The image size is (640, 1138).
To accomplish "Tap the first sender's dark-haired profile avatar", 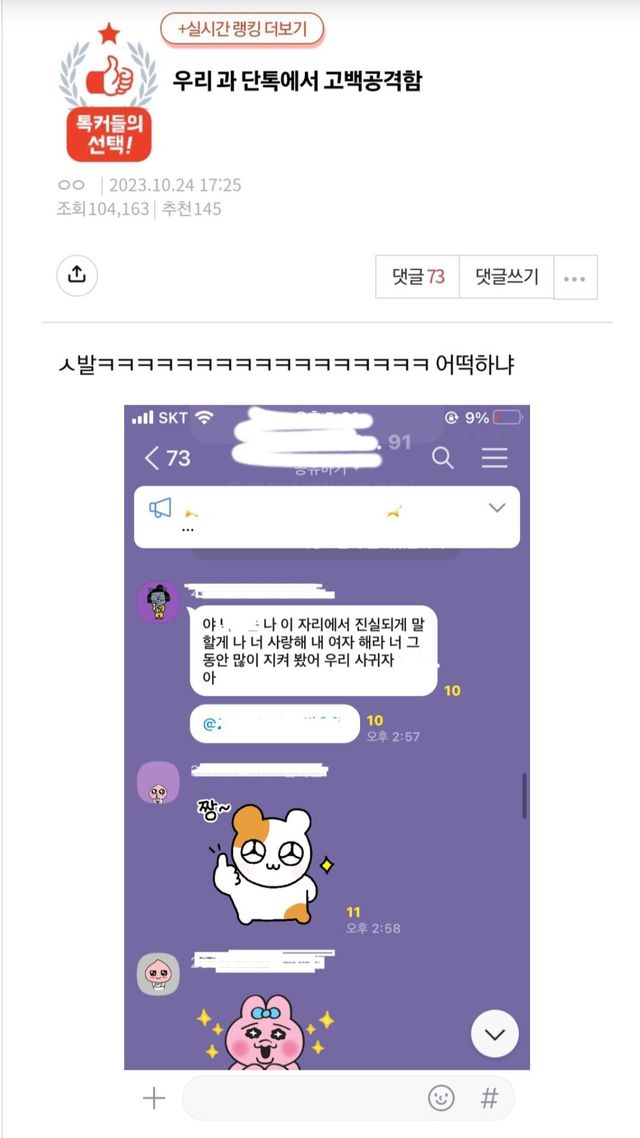I will point(158,602).
